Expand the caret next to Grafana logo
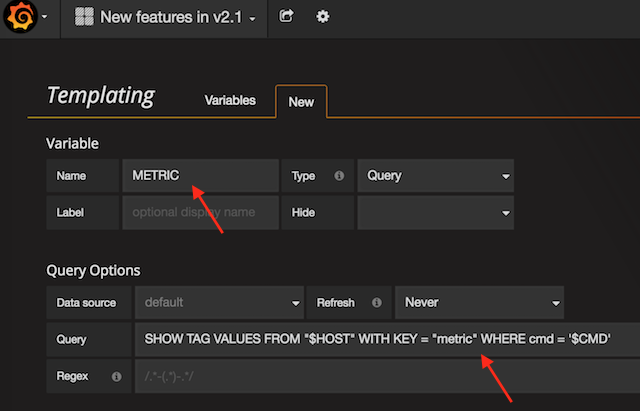Image resolution: width=640 pixels, height=411 pixels. (46, 18)
